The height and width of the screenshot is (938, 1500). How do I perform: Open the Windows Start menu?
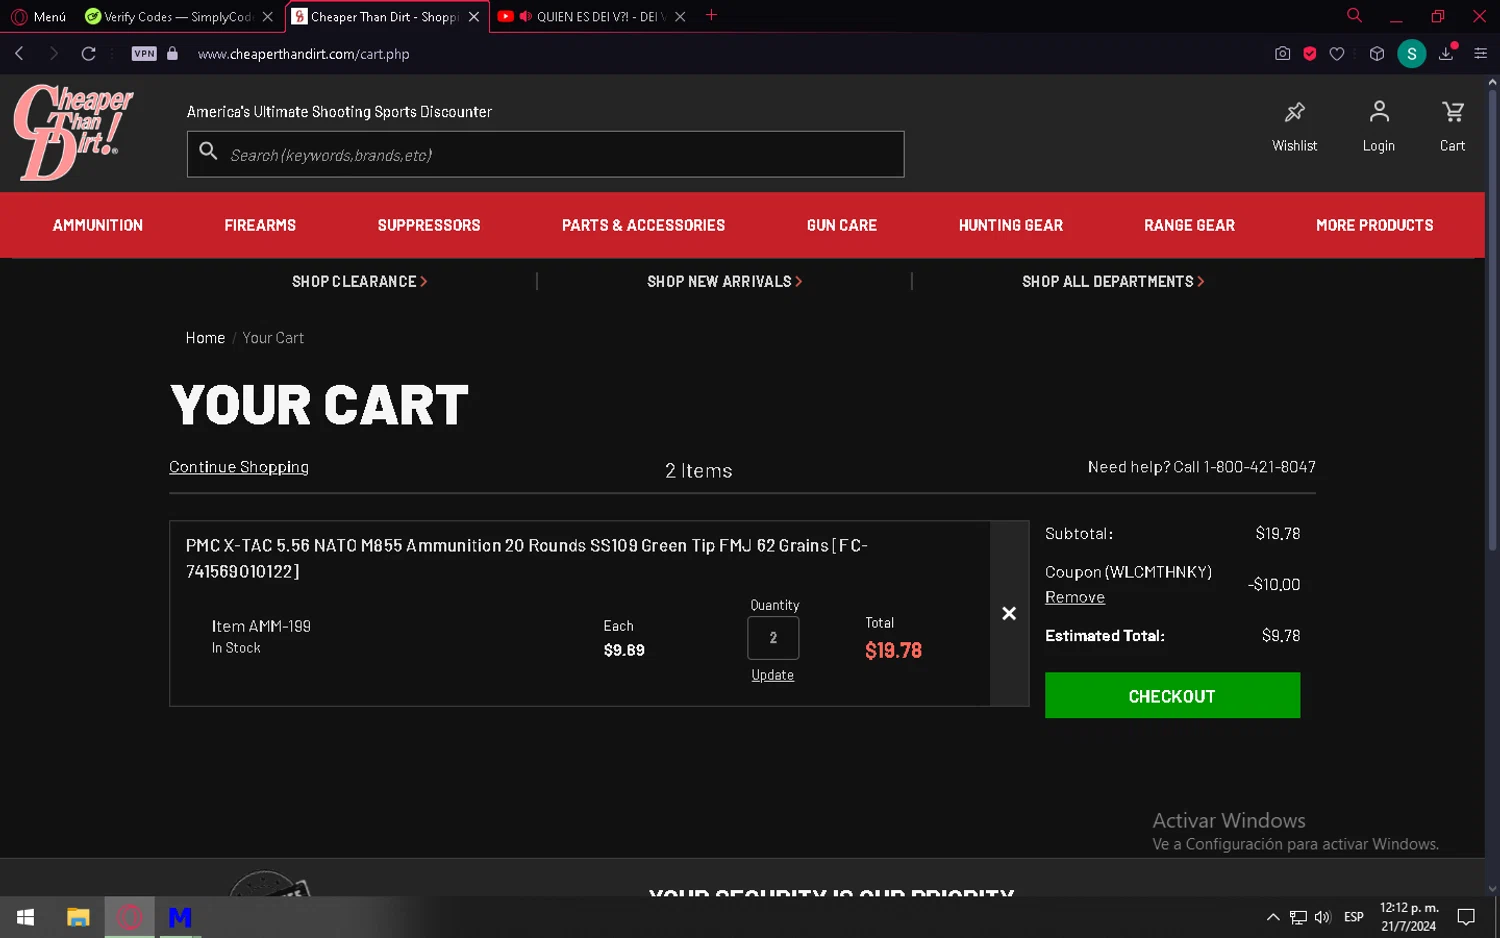click(x=25, y=917)
